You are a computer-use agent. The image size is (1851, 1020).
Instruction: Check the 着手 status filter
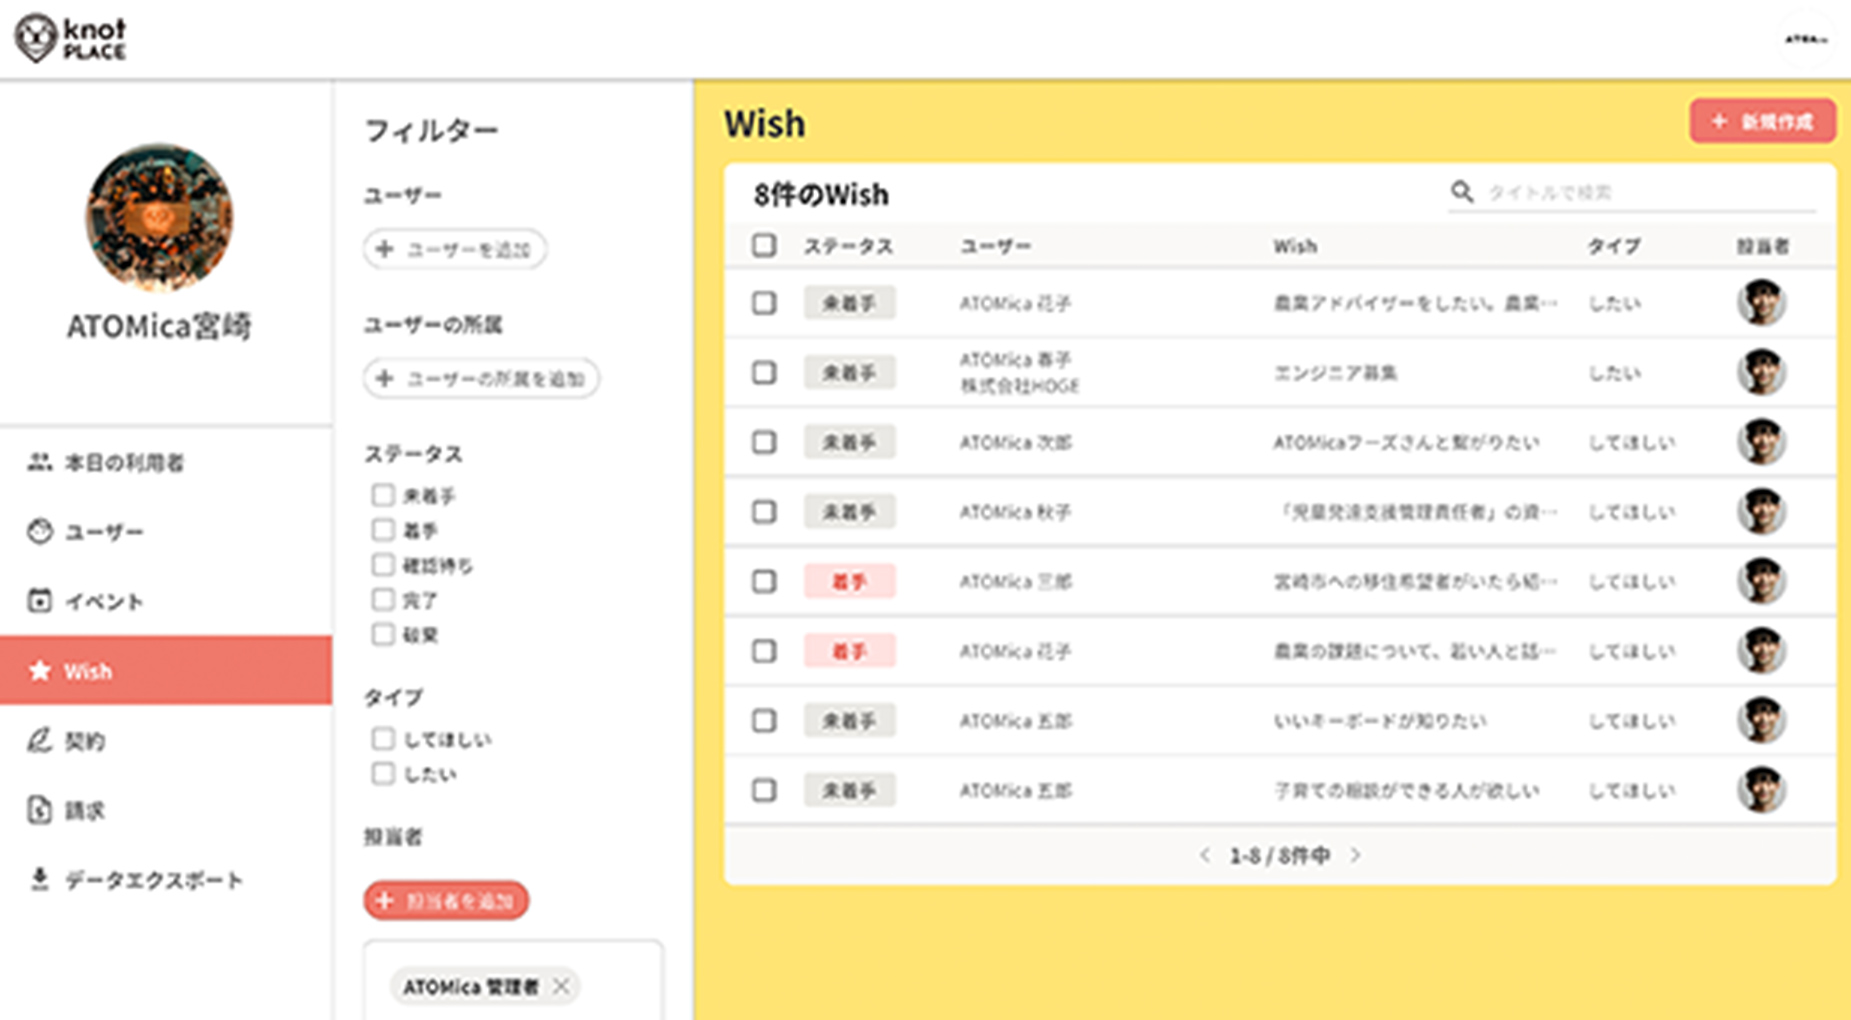coord(383,530)
